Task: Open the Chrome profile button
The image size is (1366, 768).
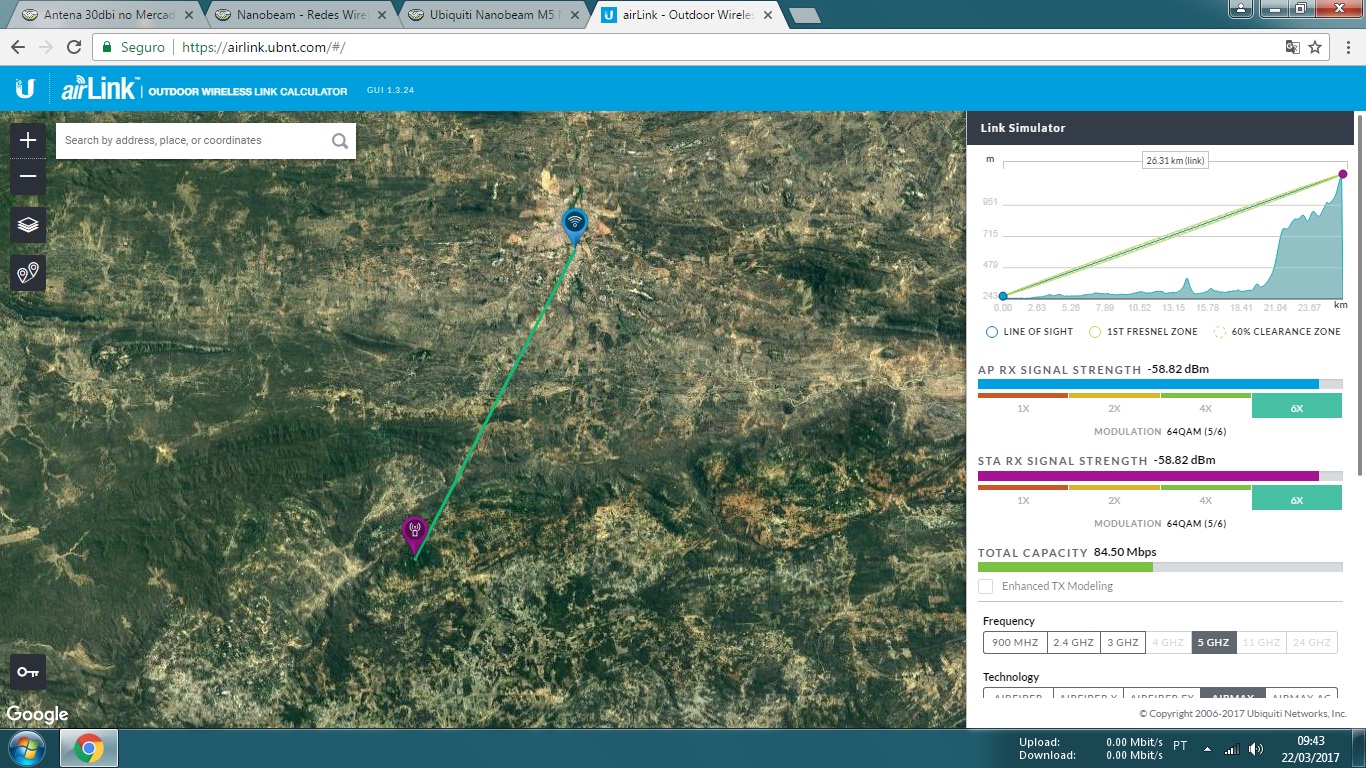Action: pyautogui.click(x=1241, y=8)
